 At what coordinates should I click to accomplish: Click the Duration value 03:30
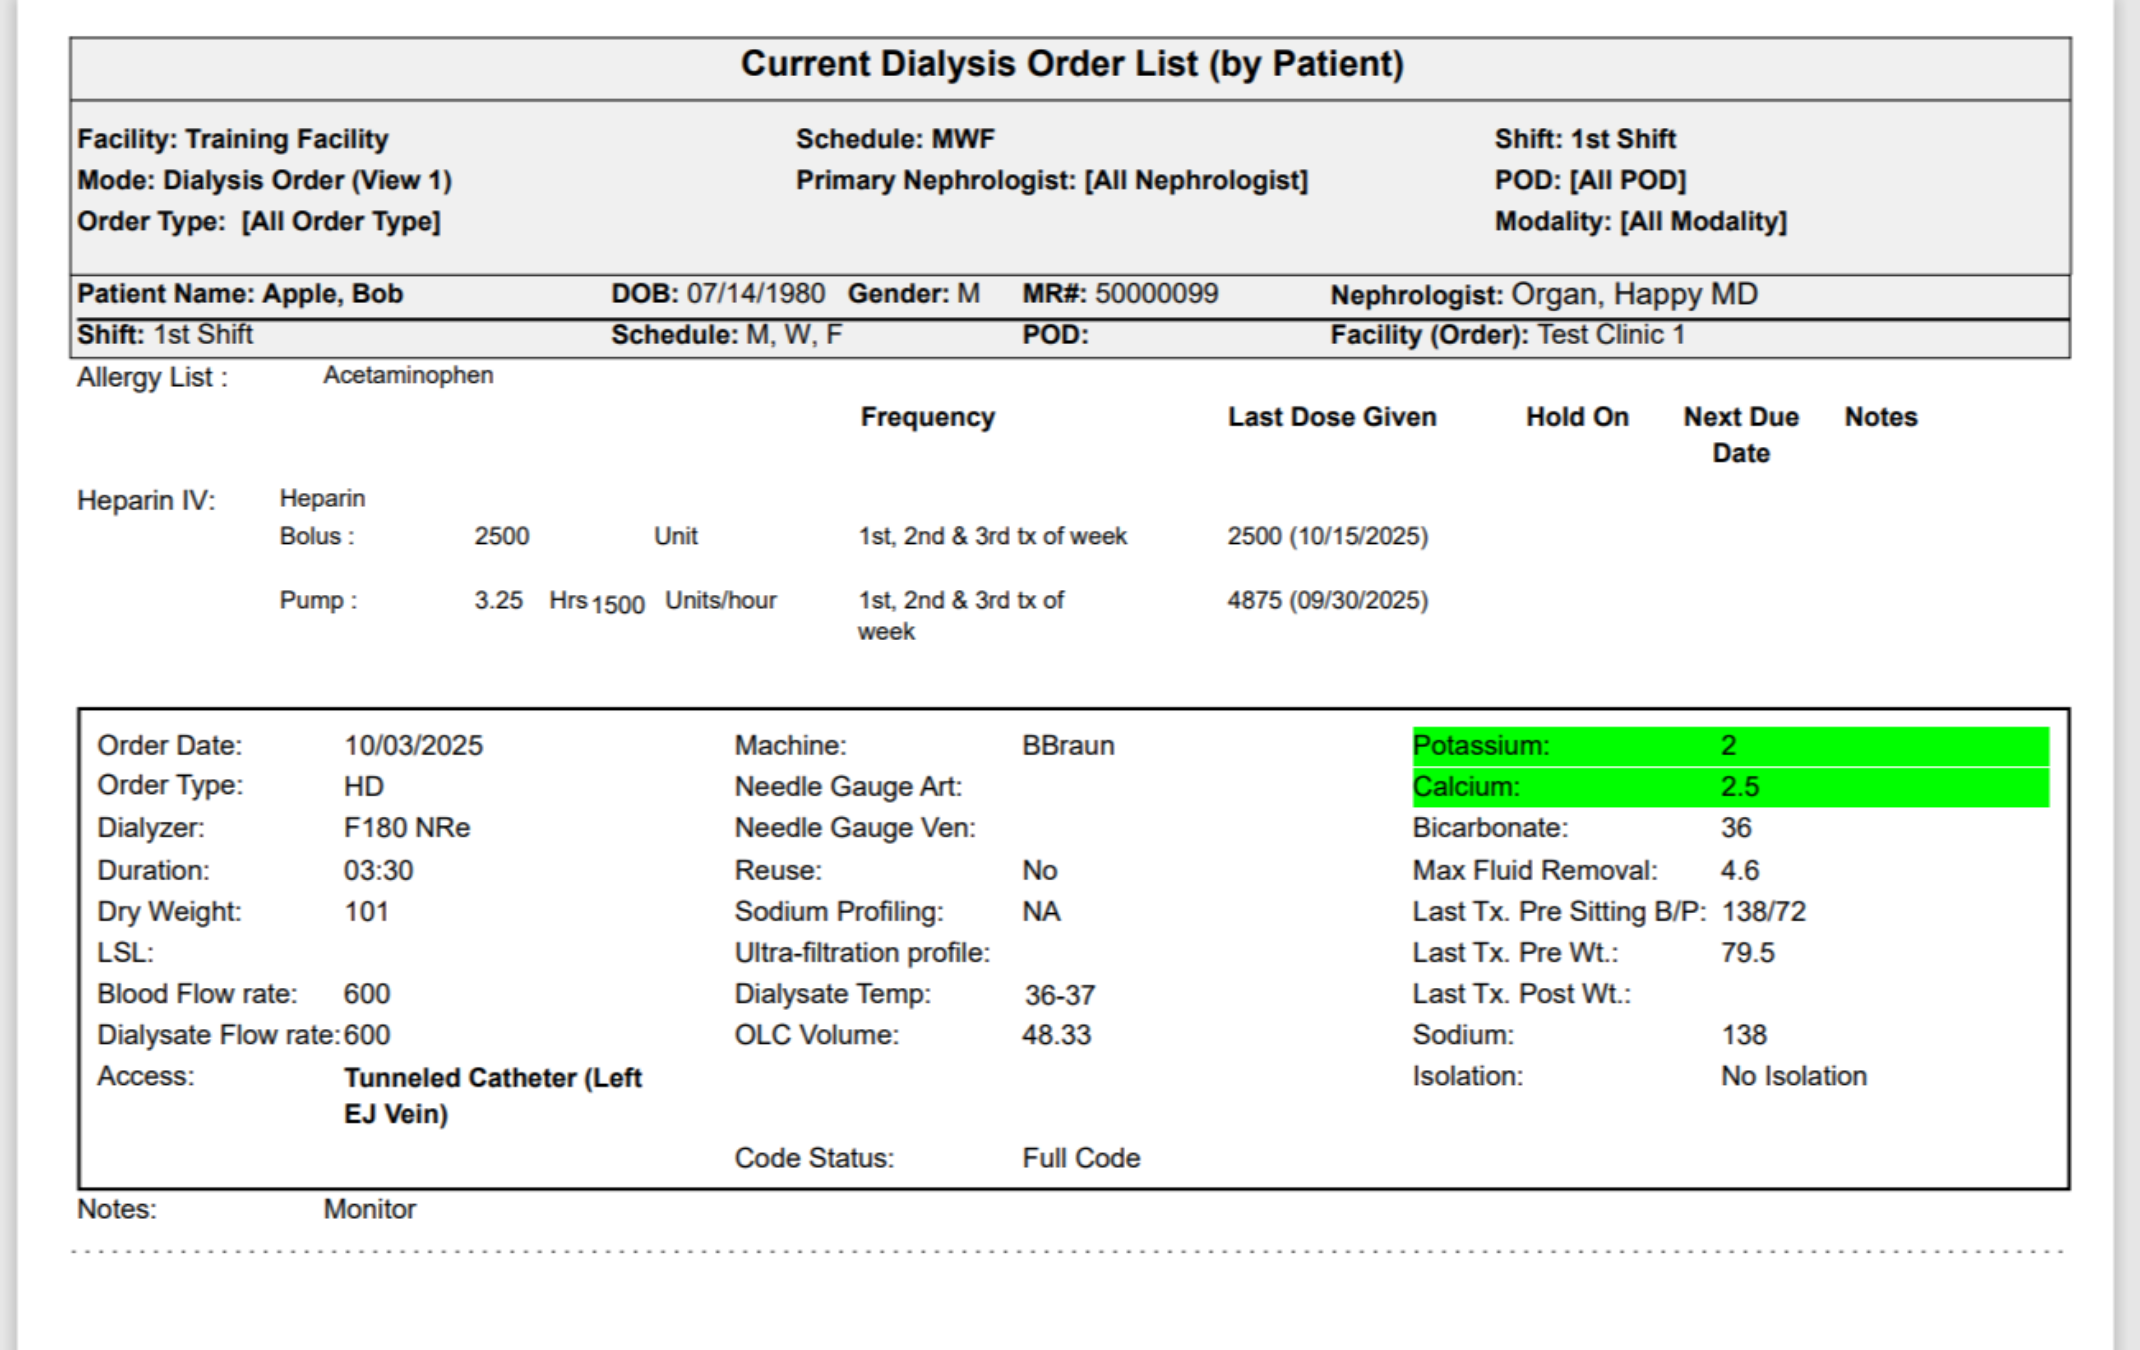378,870
